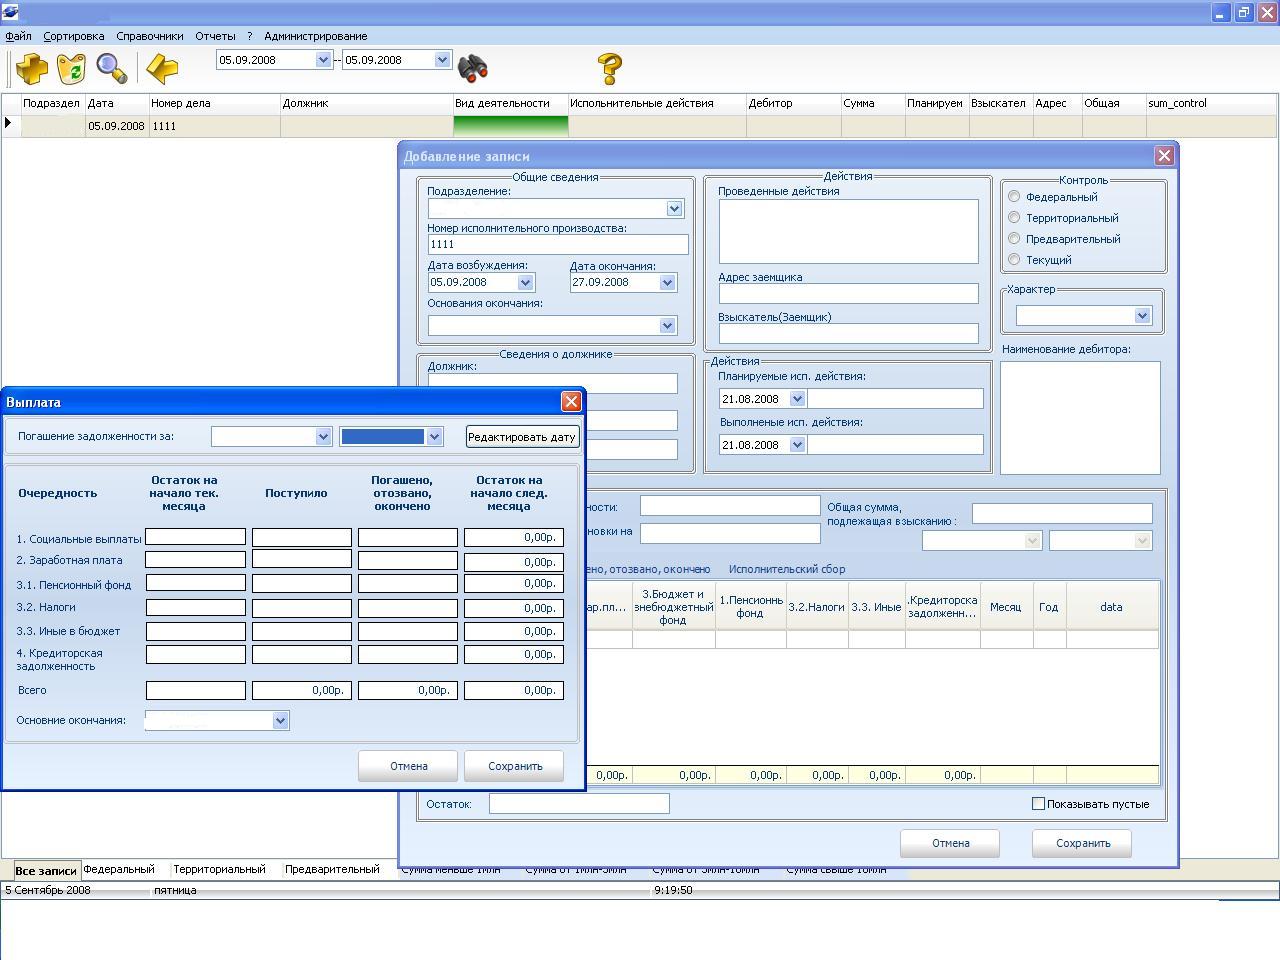Expand the Подразделение dropdown
This screenshot has height=960, width=1280.
(674, 209)
